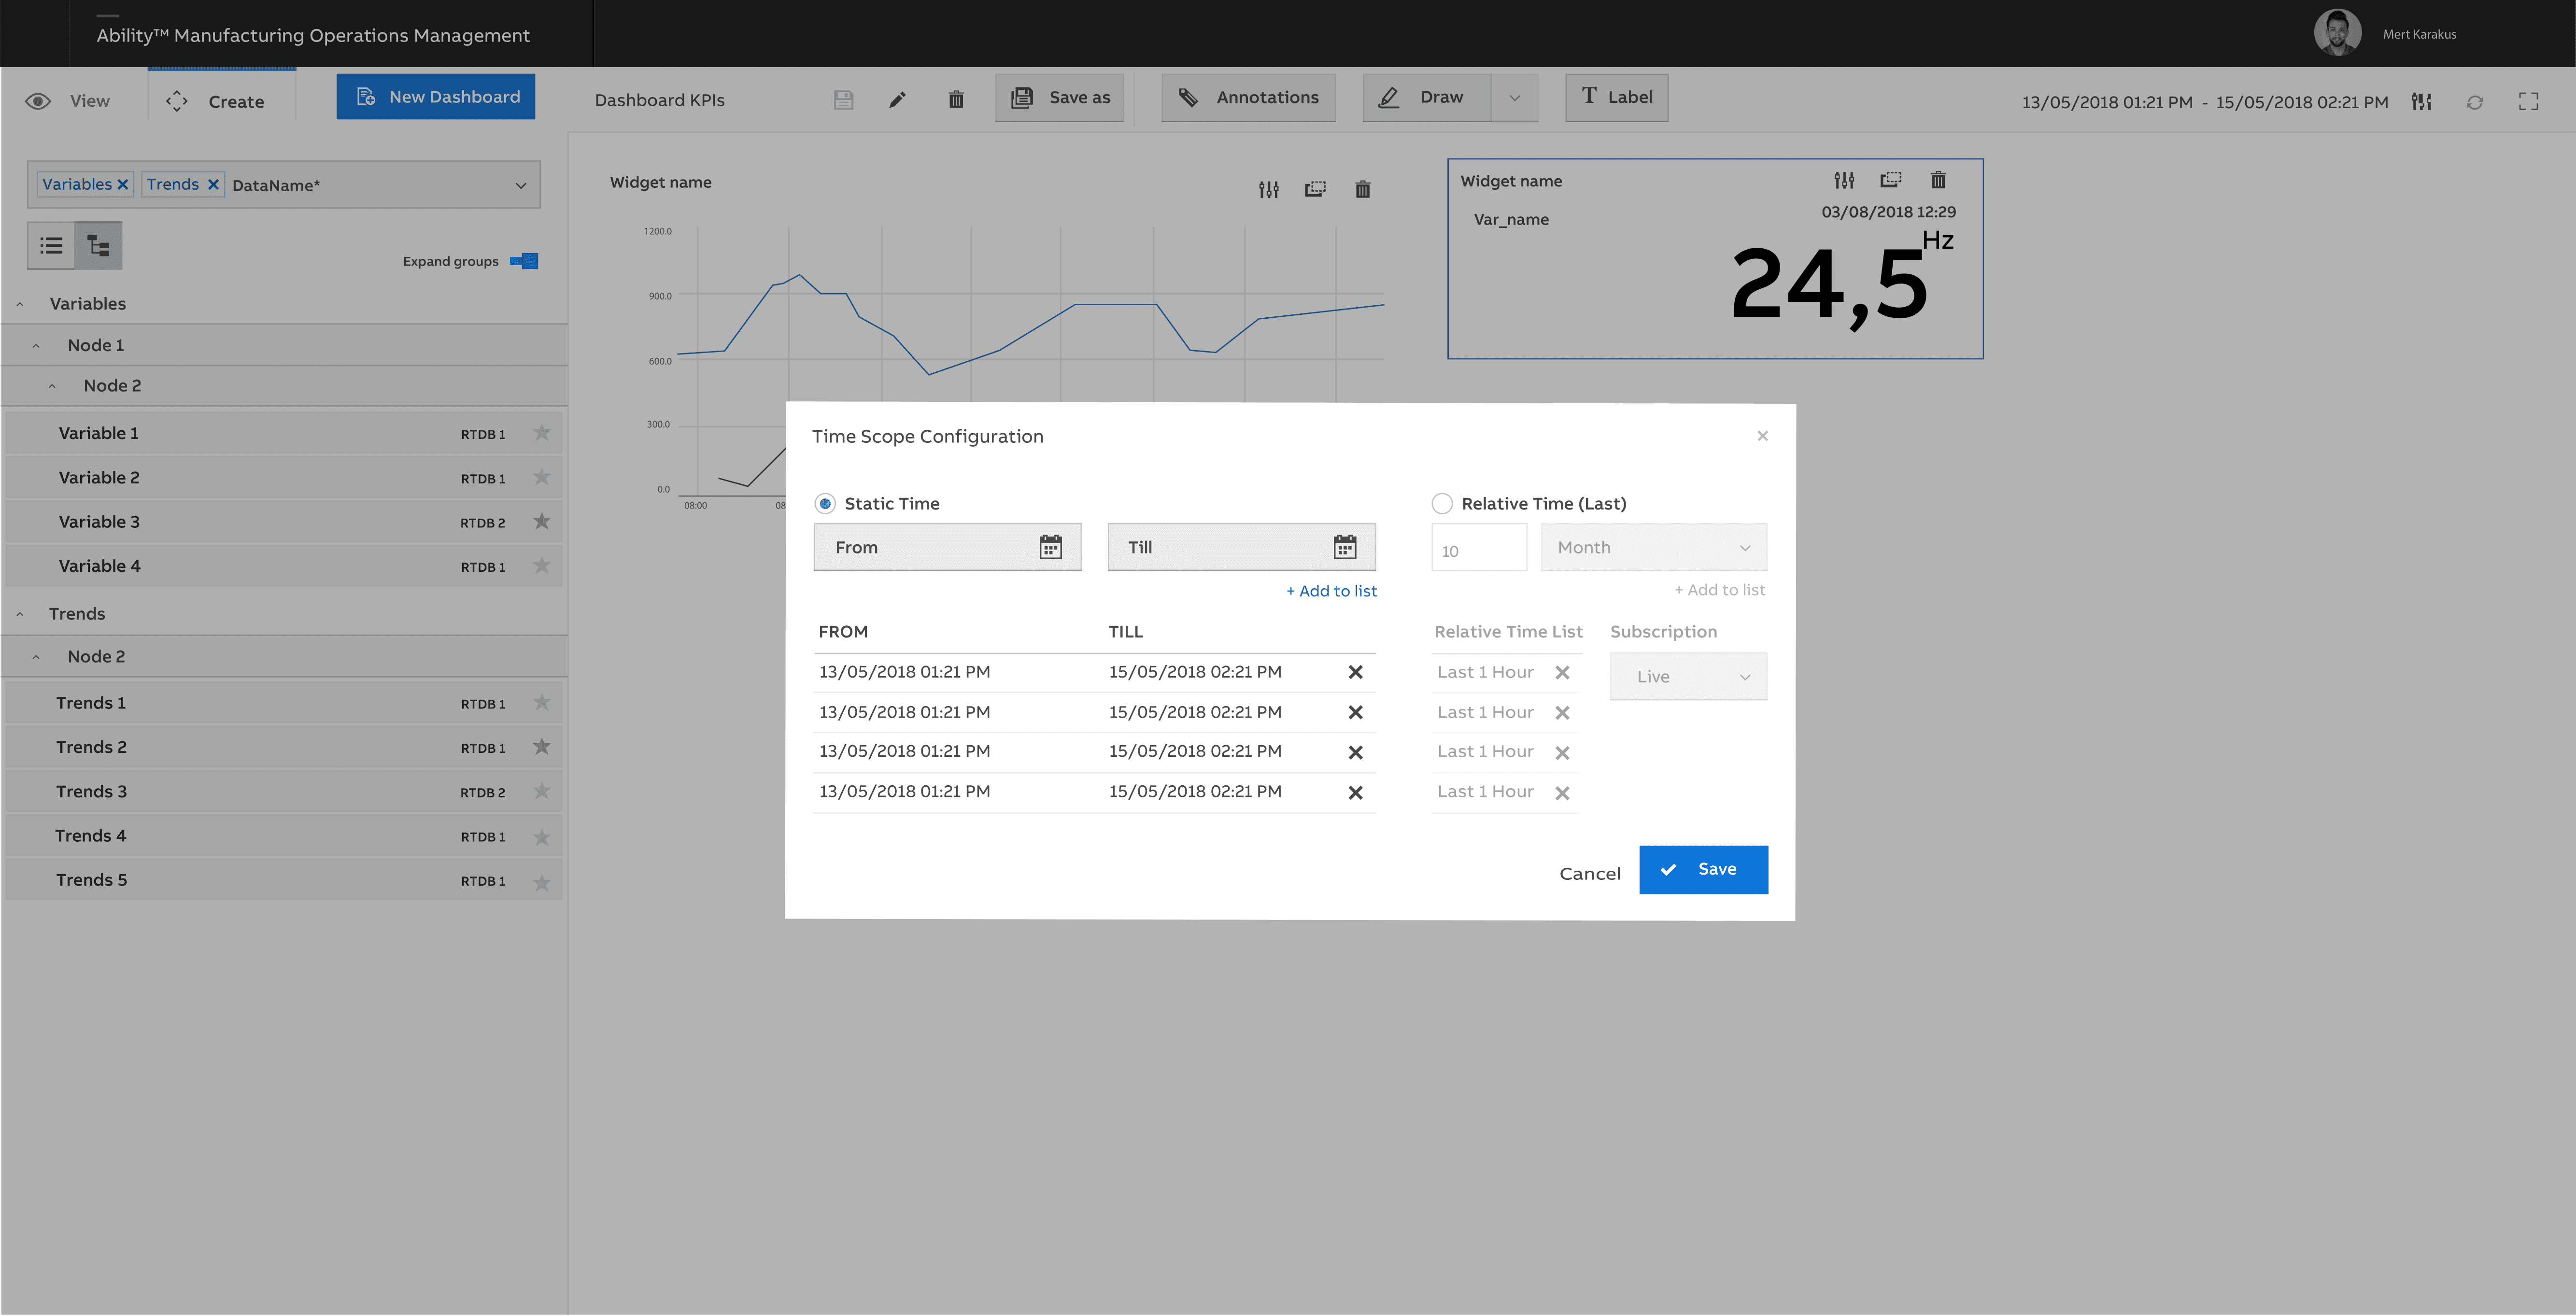Image resolution: width=2576 pixels, height=1316 pixels.
Task: Click the static time Add to list link
Action: (x=1331, y=591)
